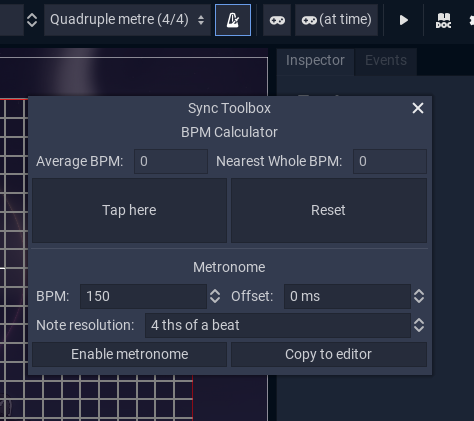Click the Offset field showing 0 ms
The height and width of the screenshot is (421, 474).
347,296
